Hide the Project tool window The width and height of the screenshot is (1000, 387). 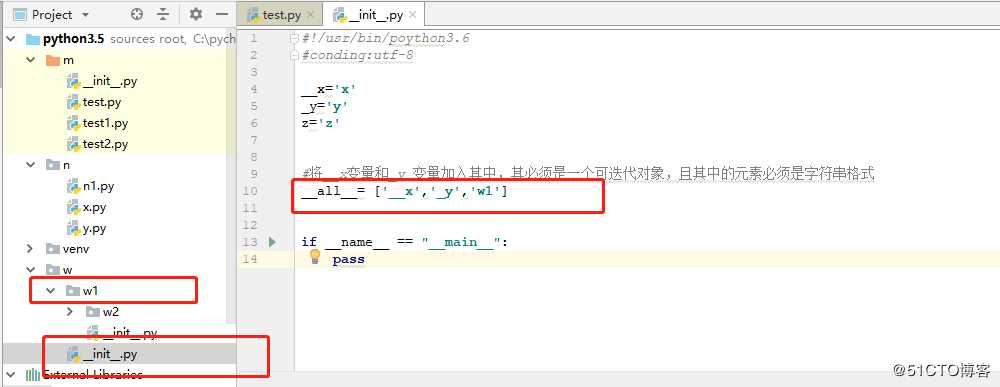tap(221, 14)
